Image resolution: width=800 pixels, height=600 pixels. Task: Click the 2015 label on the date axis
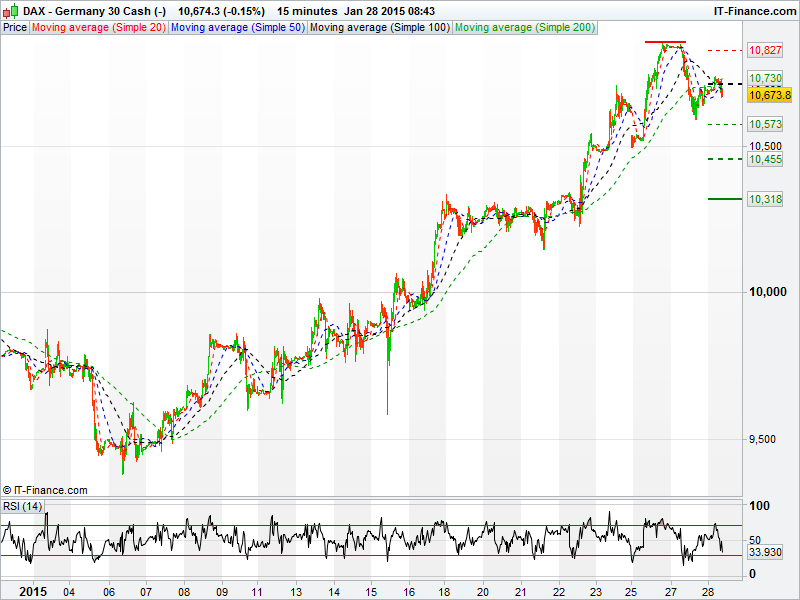coord(33,591)
